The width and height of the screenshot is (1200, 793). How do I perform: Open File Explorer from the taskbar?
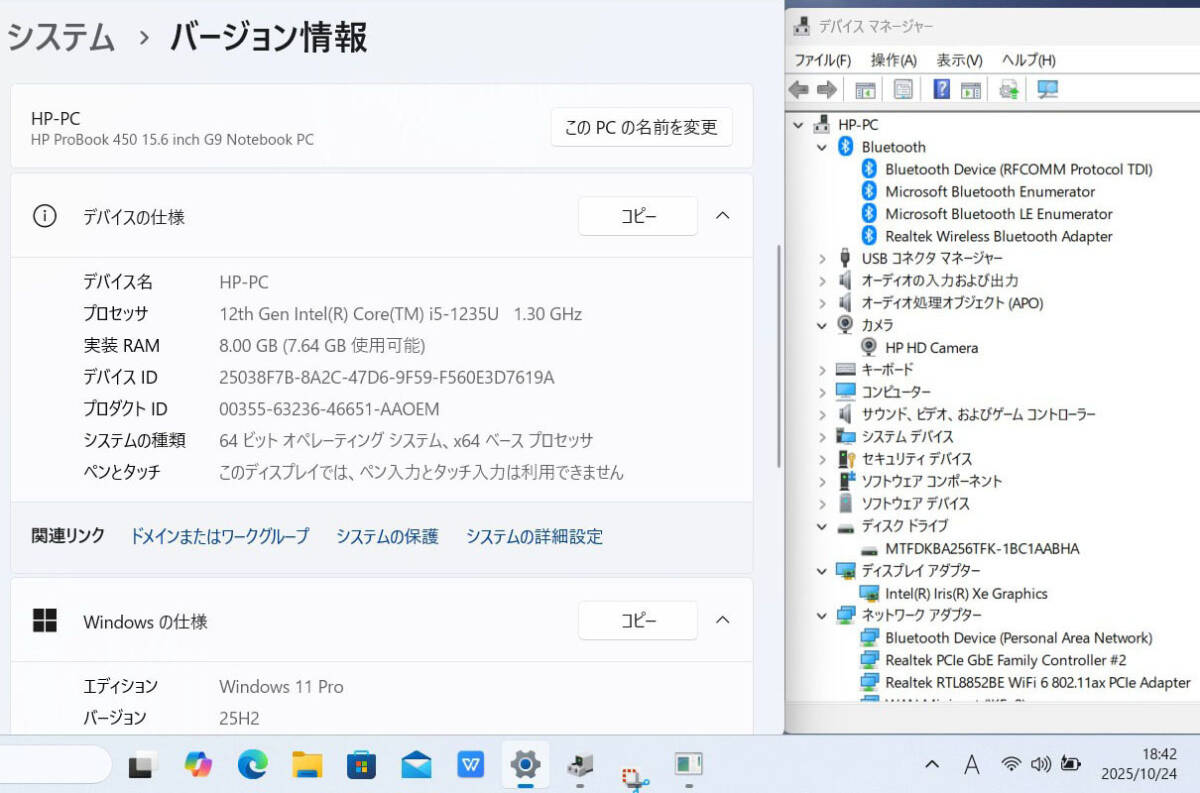(x=307, y=765)
